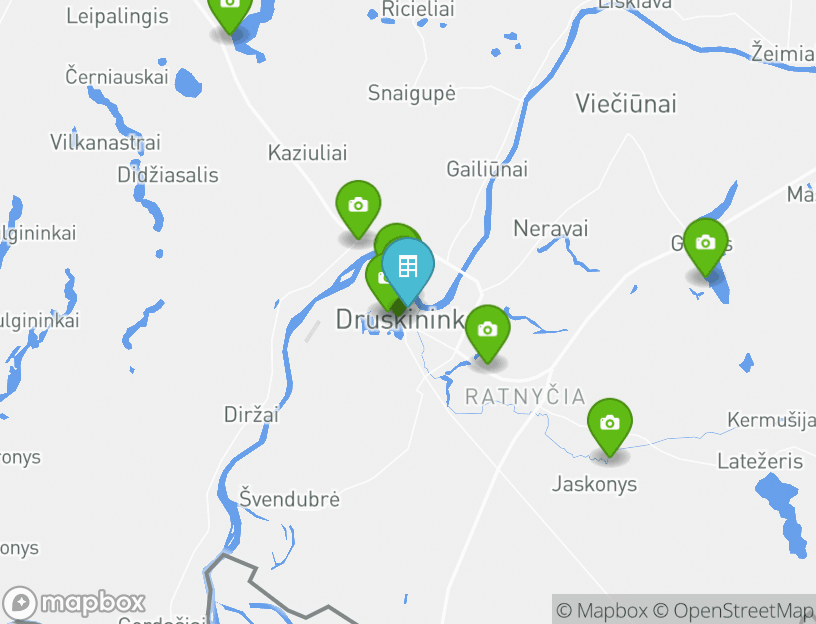The image size is (816, 624).
Task: Click the Snaigupė village label
Action: (x=412, y=94)
